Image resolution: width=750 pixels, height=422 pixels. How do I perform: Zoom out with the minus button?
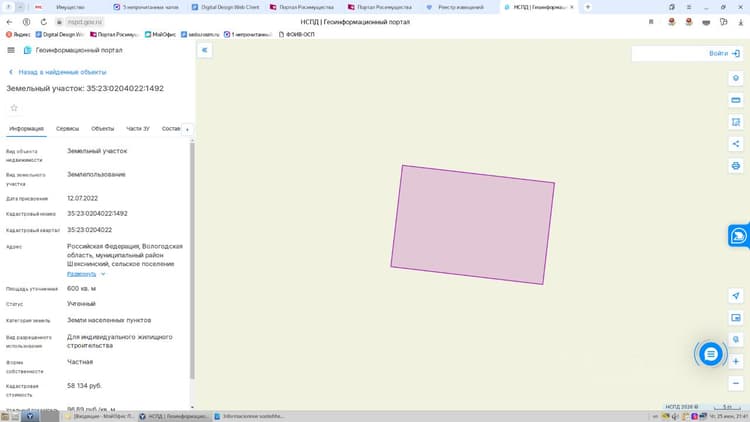(x=736, y=383)
